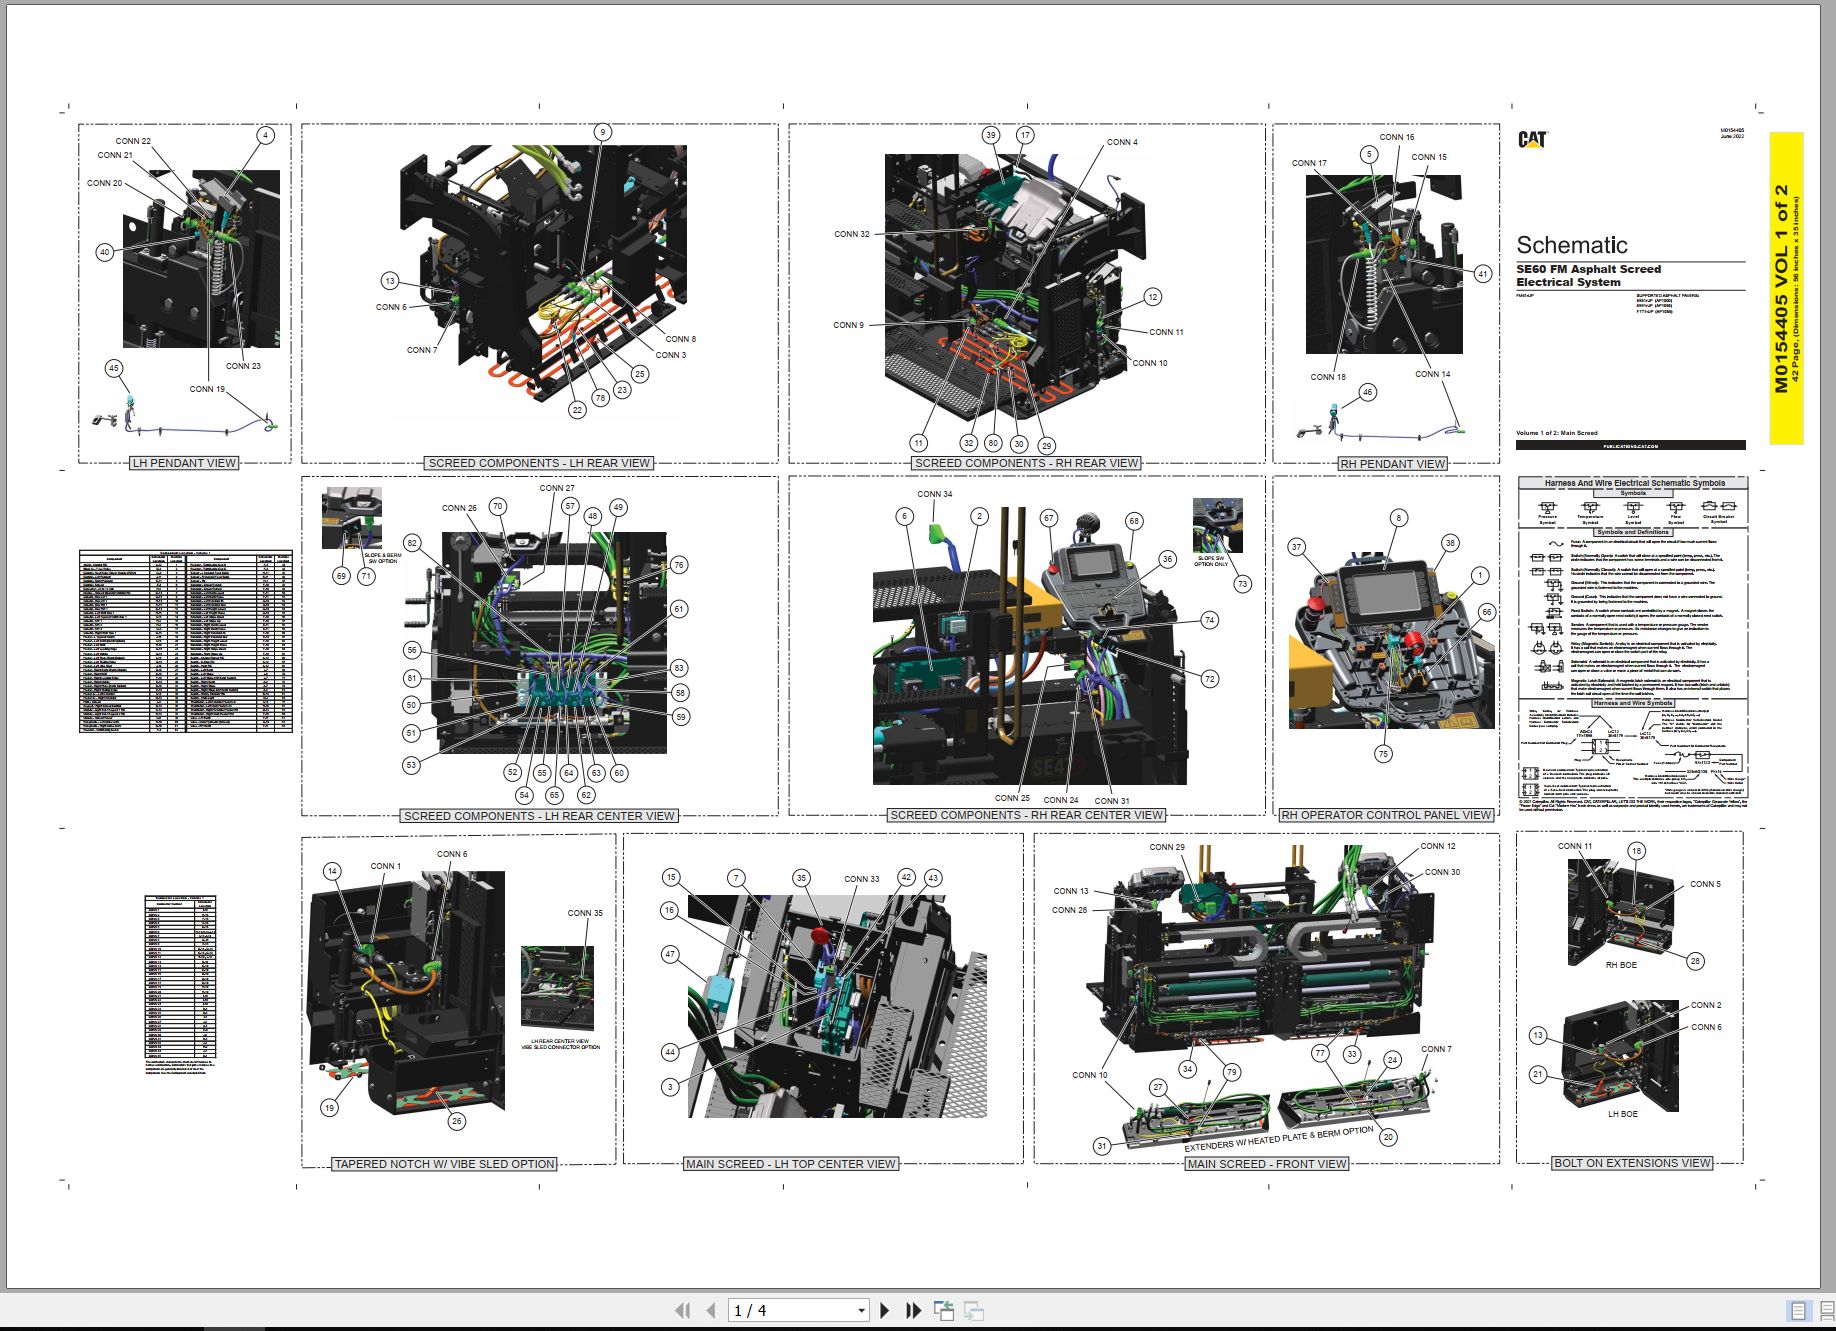Click the CONN 16 label
This screenshot has width=1836, height=1331.
pos(1397,137)
